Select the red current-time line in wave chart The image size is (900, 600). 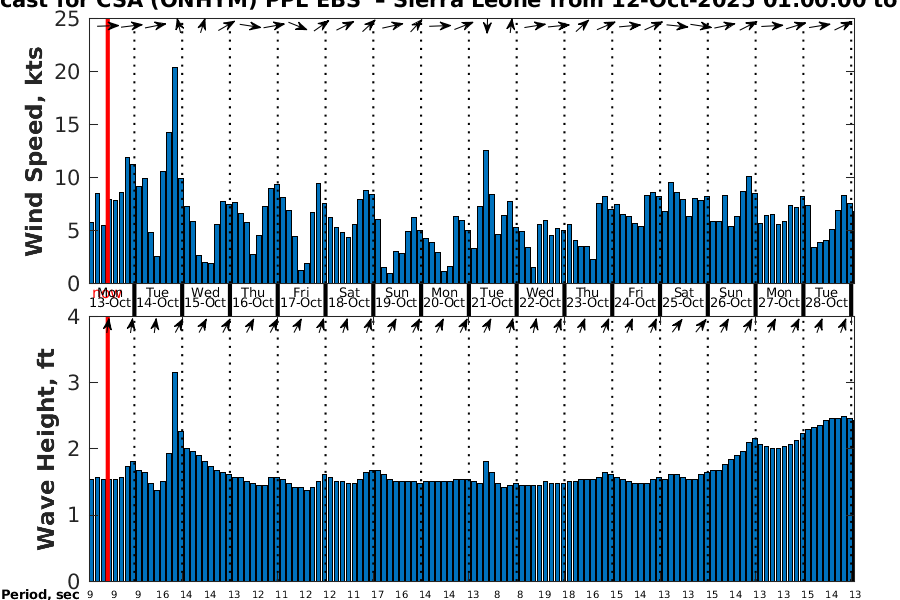pyautogui.click(x=107, y=450)
